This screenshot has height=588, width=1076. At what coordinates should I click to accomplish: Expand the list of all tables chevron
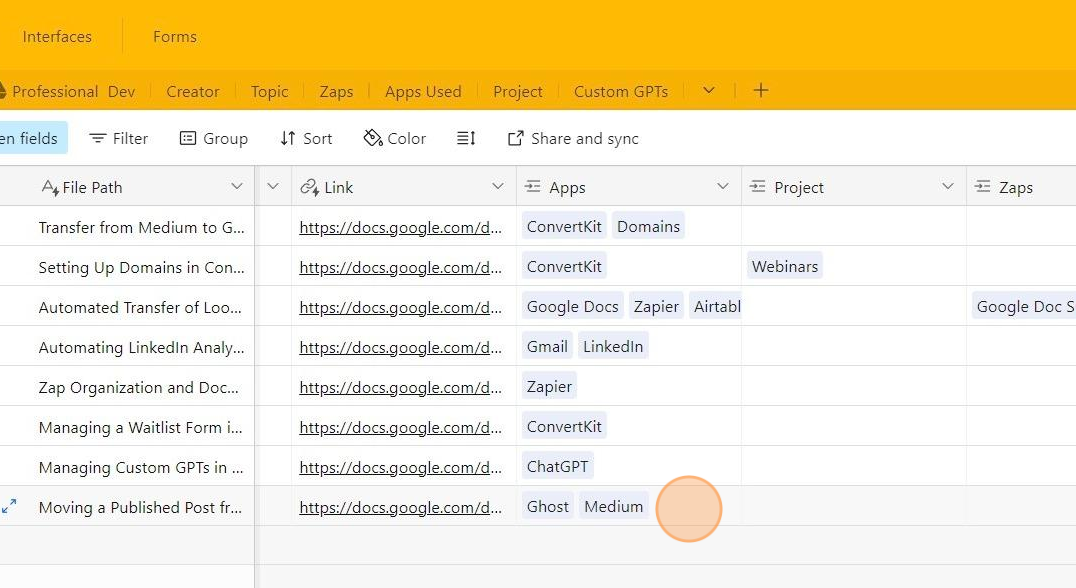click(x=709, y=91)
